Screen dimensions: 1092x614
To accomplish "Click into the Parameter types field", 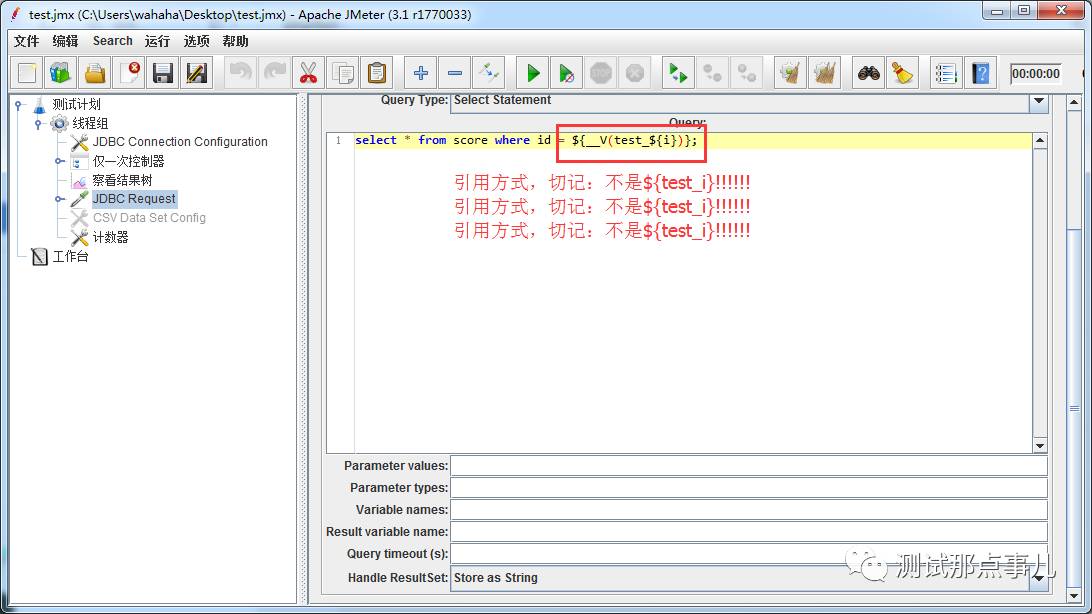I will point(749,487).
